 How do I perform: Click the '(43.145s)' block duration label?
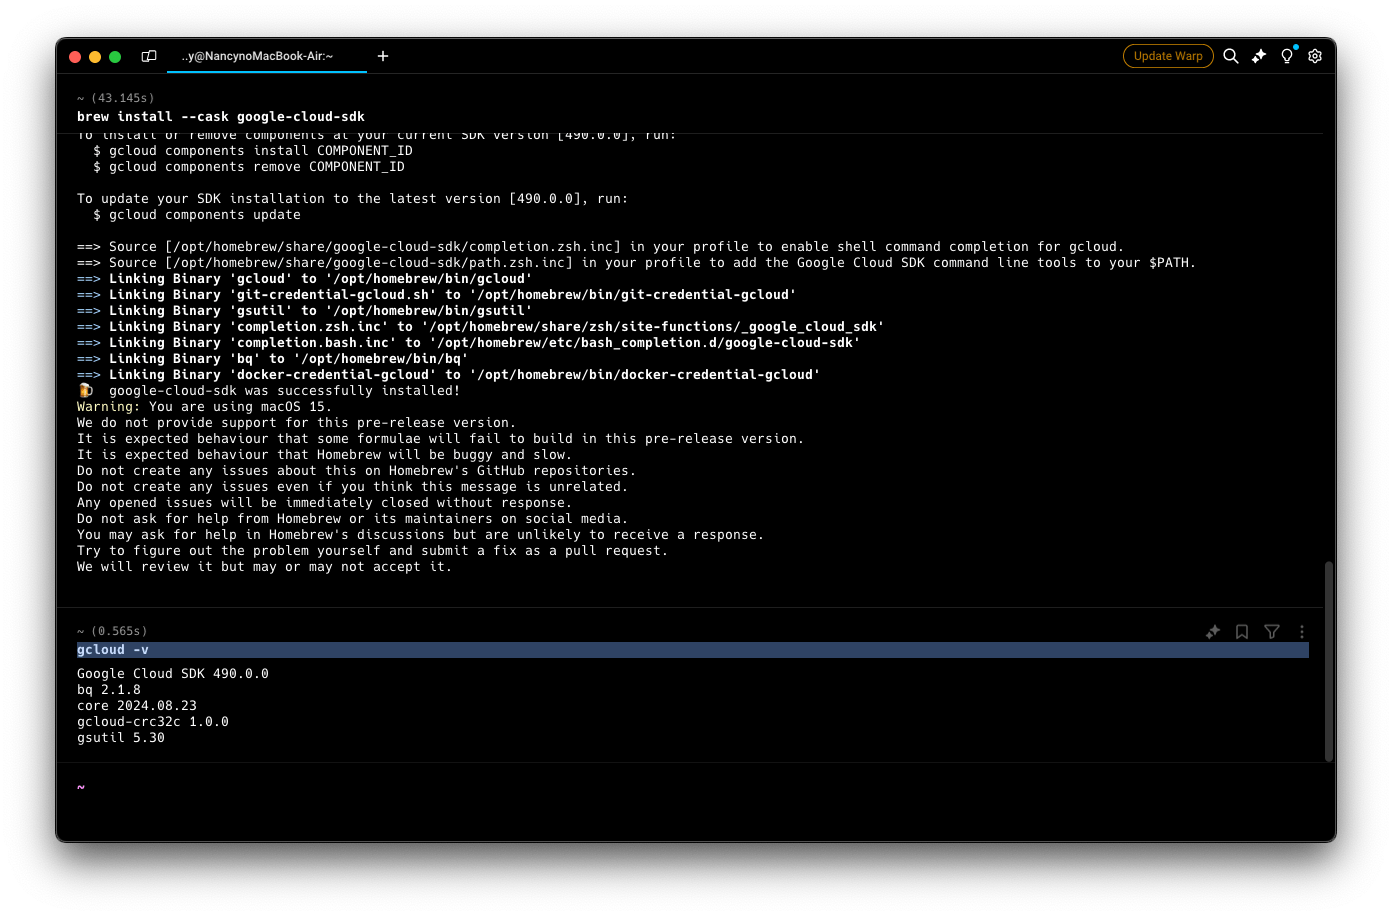[123, 98]
